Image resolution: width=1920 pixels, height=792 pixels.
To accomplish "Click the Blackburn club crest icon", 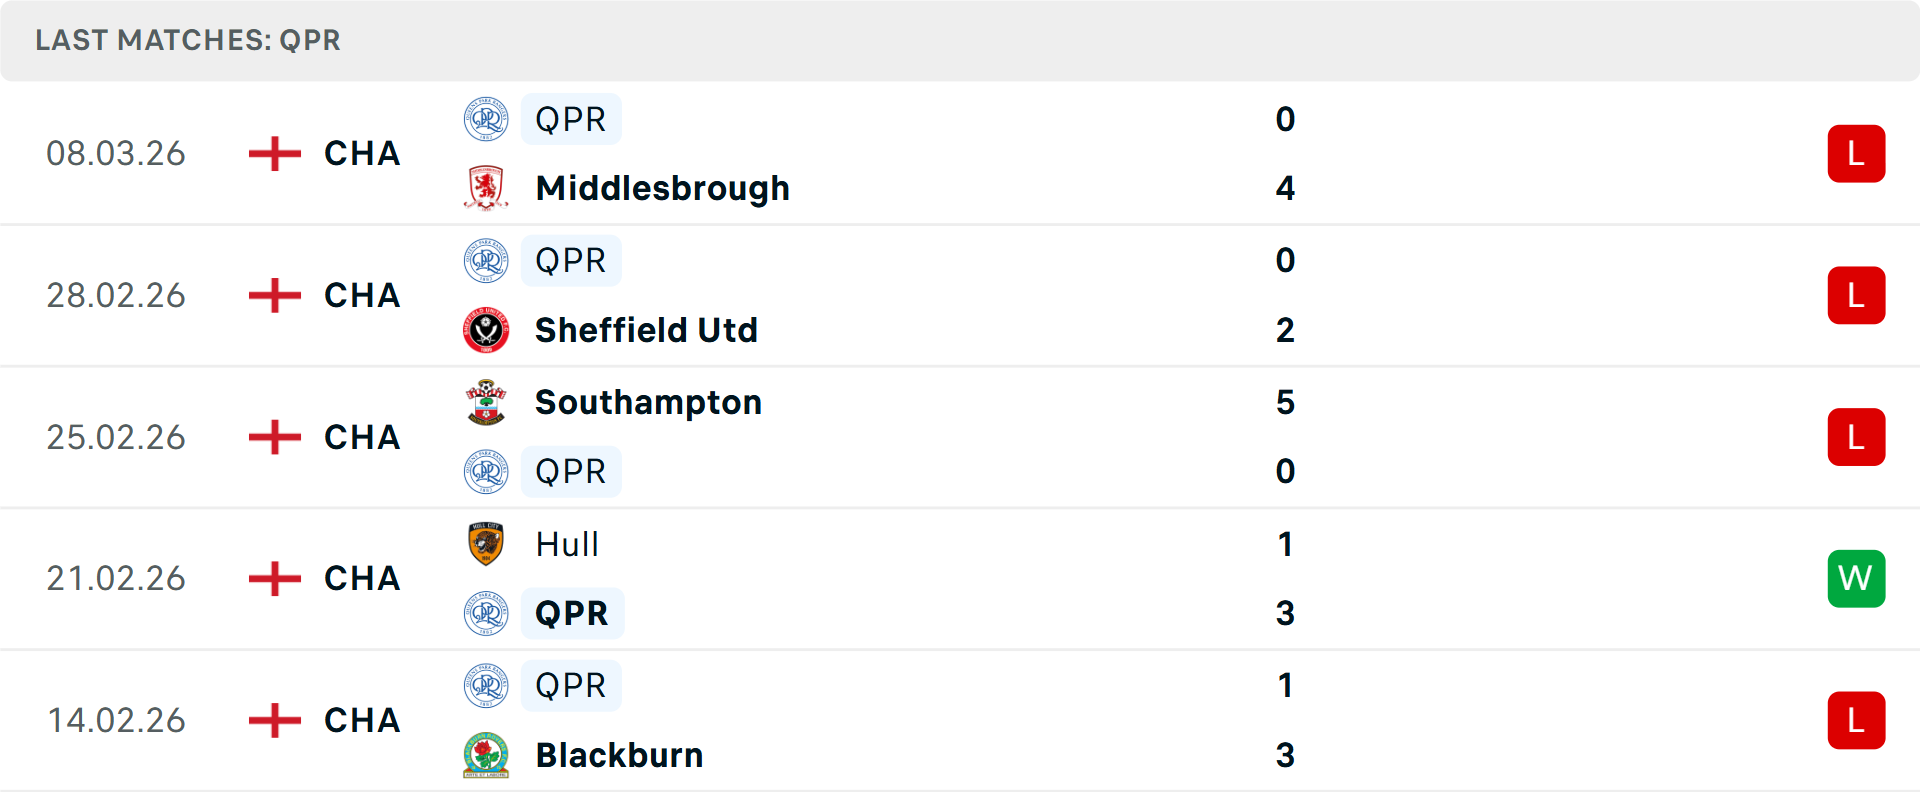I will 486,755.
